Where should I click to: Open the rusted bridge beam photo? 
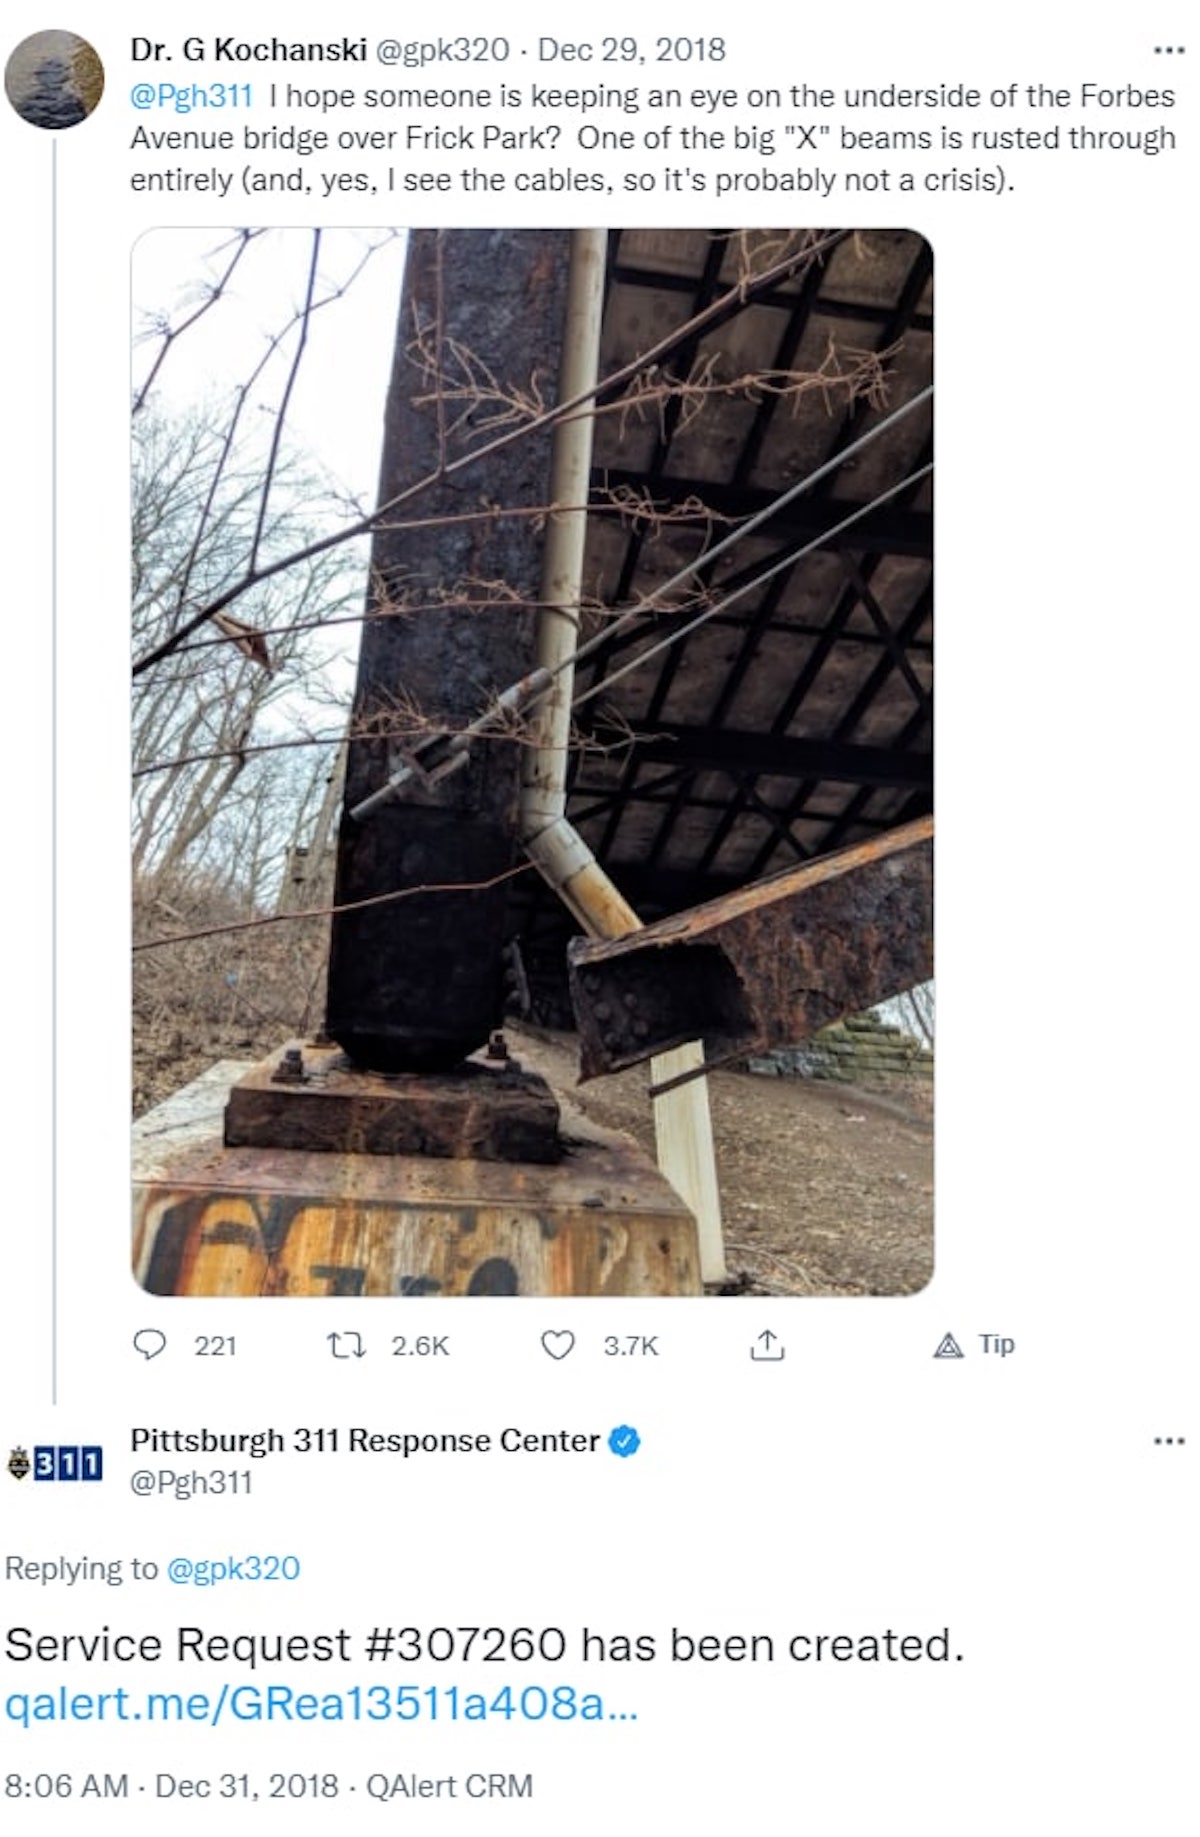pyautogui.click(x=532, y=762)
